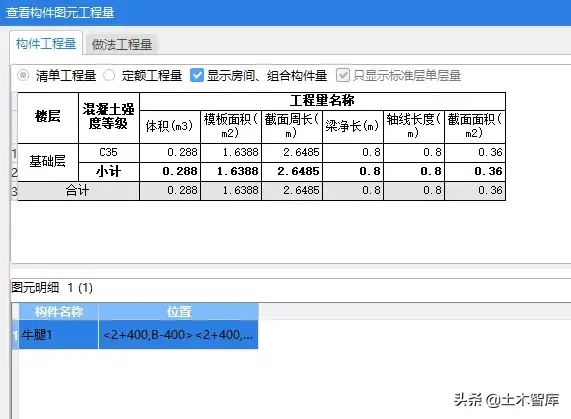Click bold 0.36 in the 小计 row
Screen dimensions: 571x419
click(x=475, y=171)
